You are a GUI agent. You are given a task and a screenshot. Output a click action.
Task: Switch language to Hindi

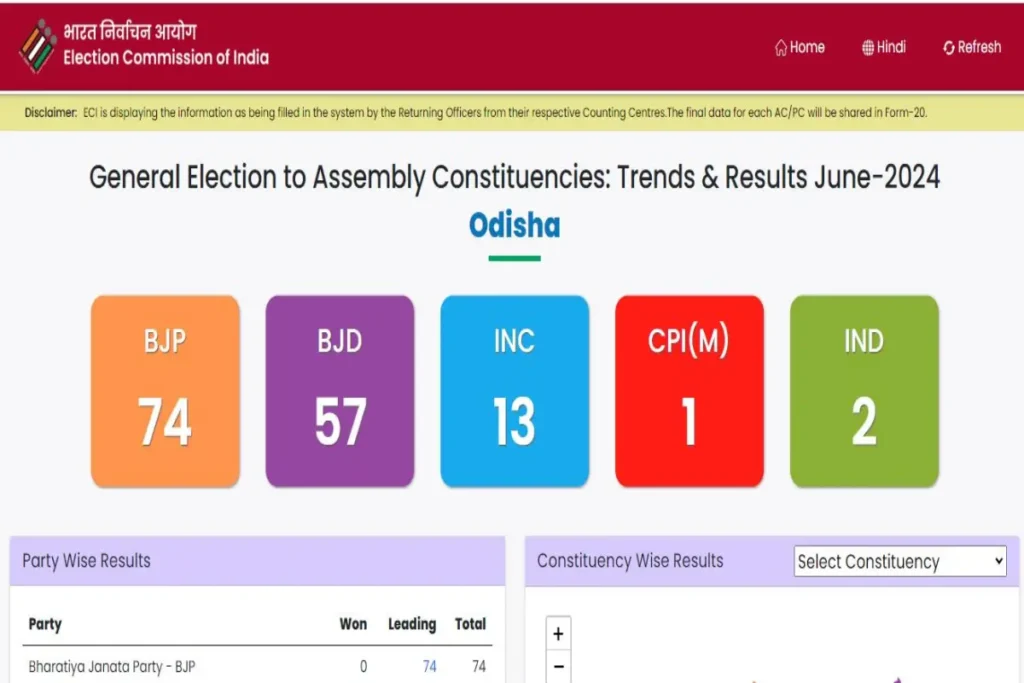891,47
